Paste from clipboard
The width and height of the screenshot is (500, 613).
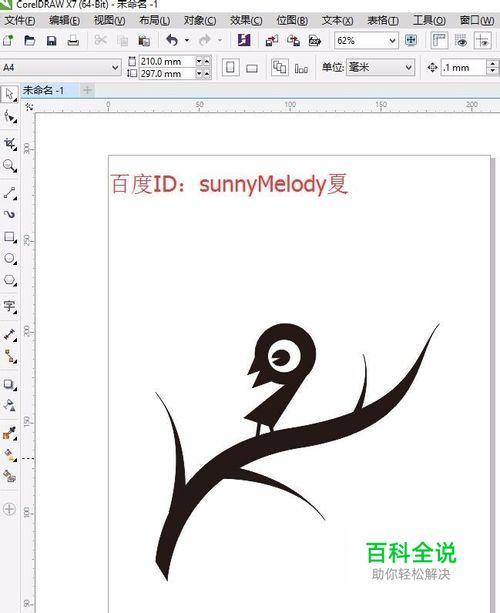pos(144,40)
